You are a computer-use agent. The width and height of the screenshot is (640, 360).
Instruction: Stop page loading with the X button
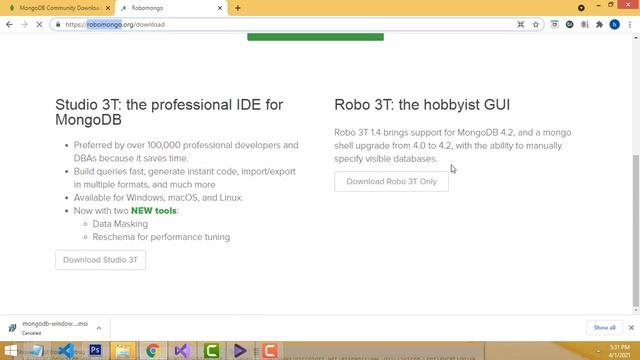pyautogui.click(x=39, y=24)
